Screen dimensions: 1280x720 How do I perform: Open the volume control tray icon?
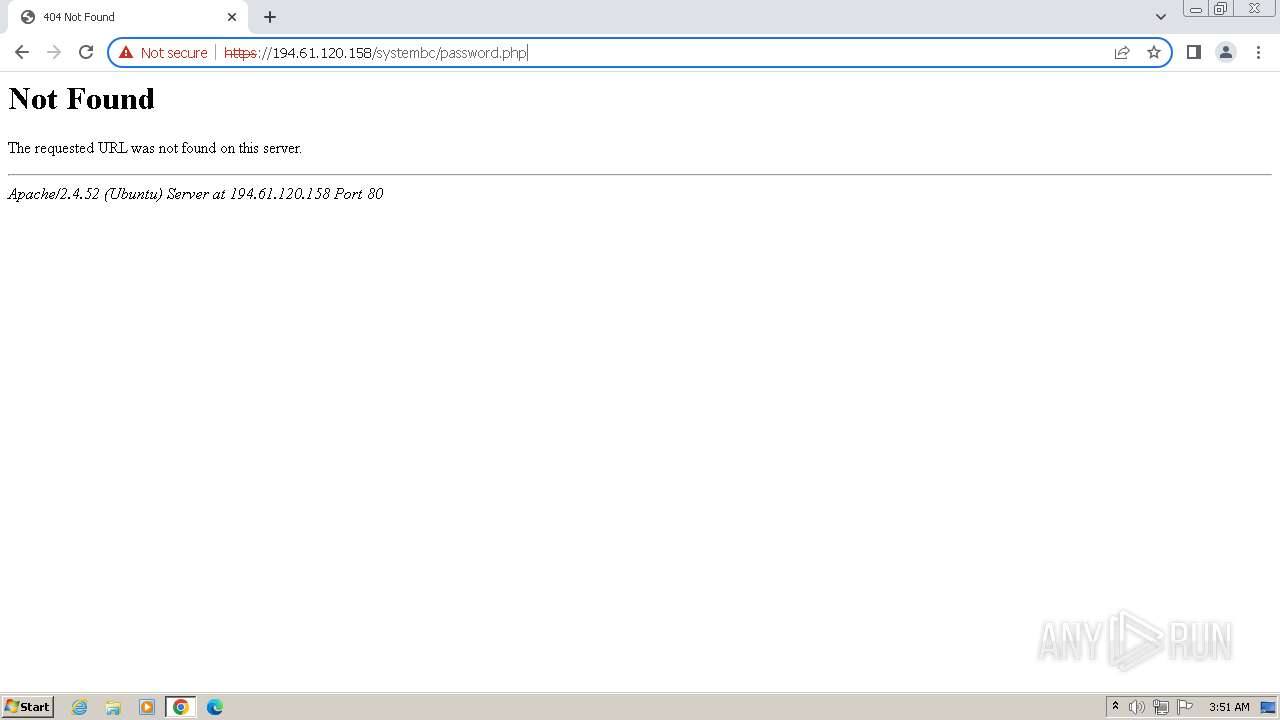[x=1137, y=707]
